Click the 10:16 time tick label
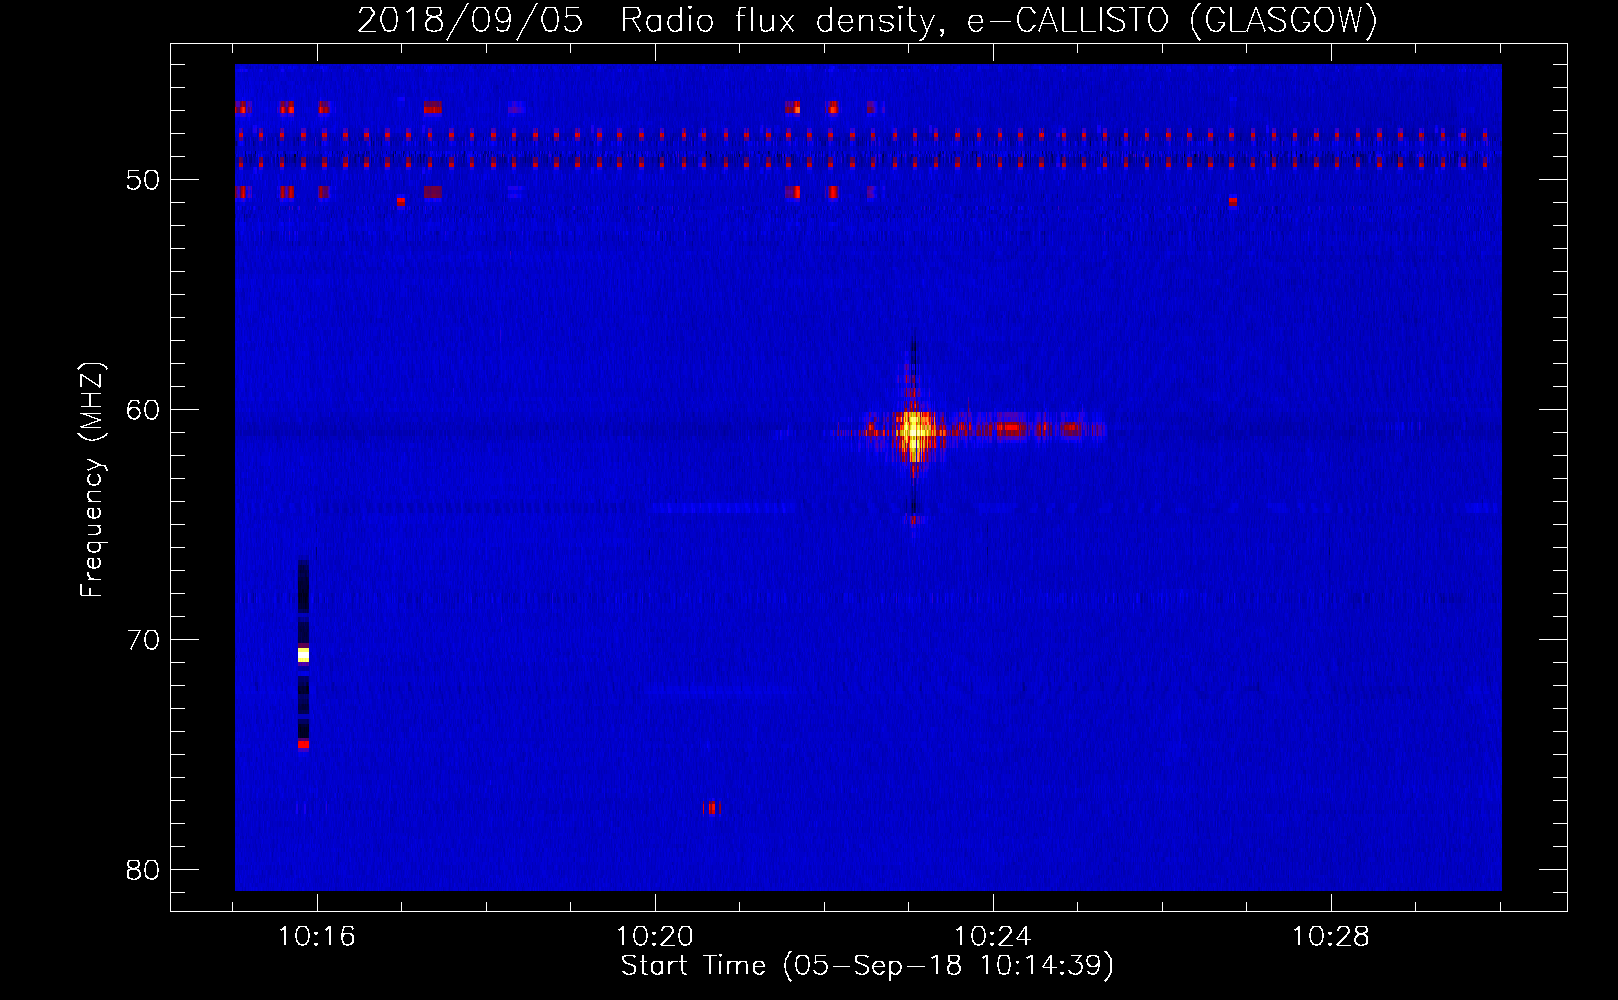The image size is (1618, 1000). click(317, 937)
